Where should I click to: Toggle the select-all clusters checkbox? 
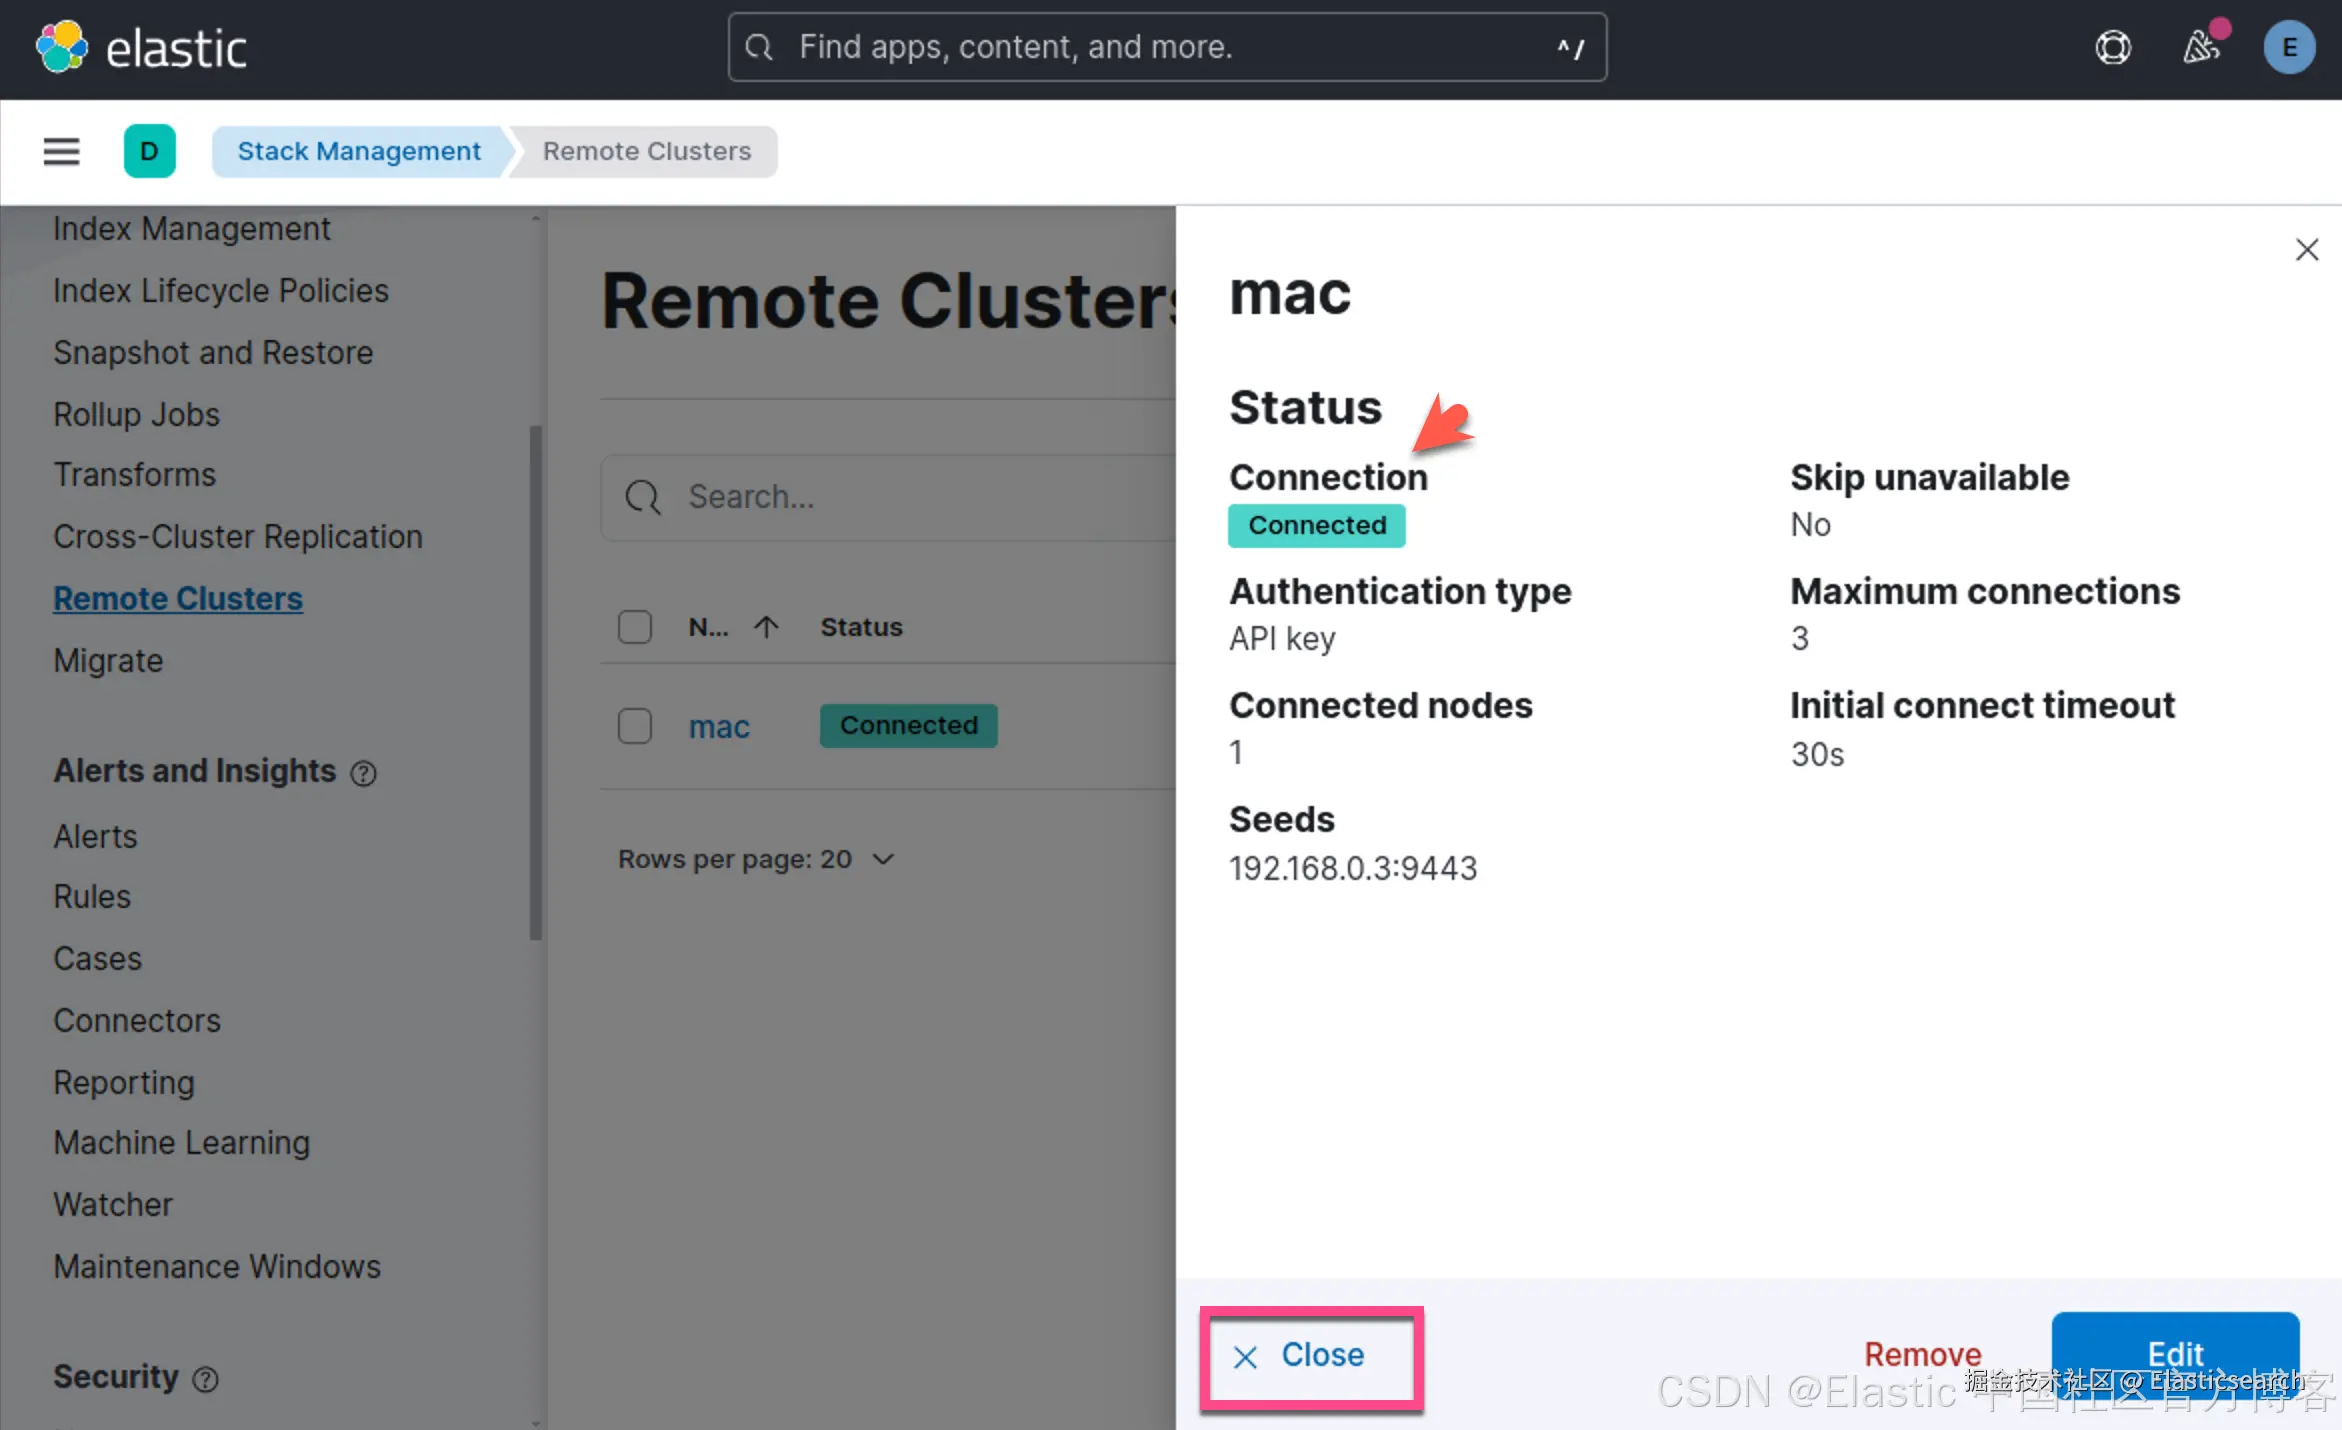[635, 627]
